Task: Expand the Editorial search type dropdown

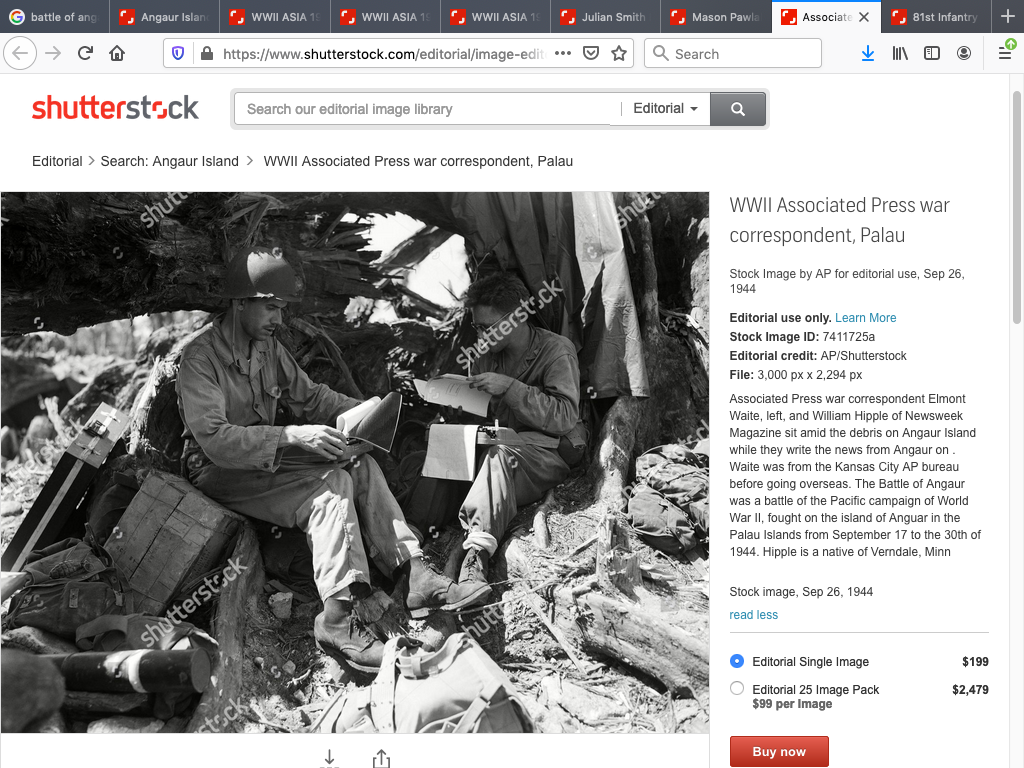Action: pyautogui.click(x=665, y=109)
